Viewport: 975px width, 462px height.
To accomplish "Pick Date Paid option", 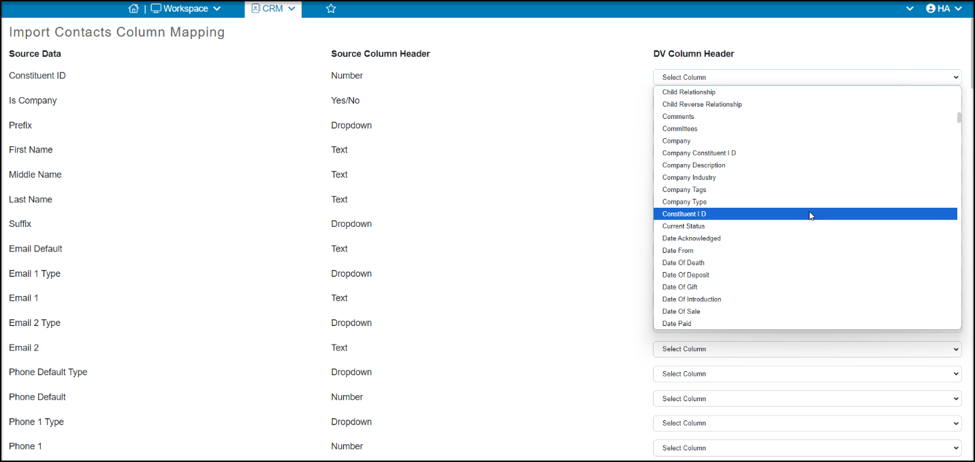I will (x=805, y=324).
